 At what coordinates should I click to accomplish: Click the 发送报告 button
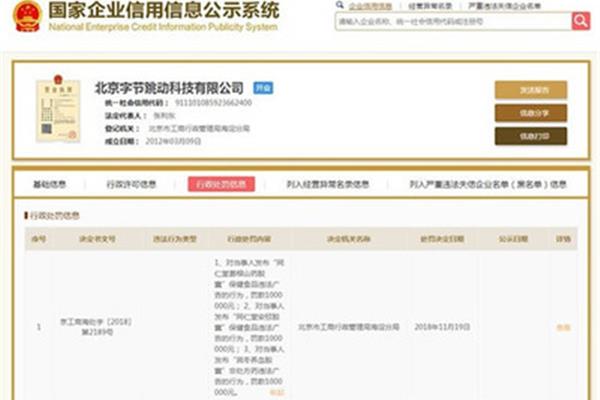click(531, 90)
